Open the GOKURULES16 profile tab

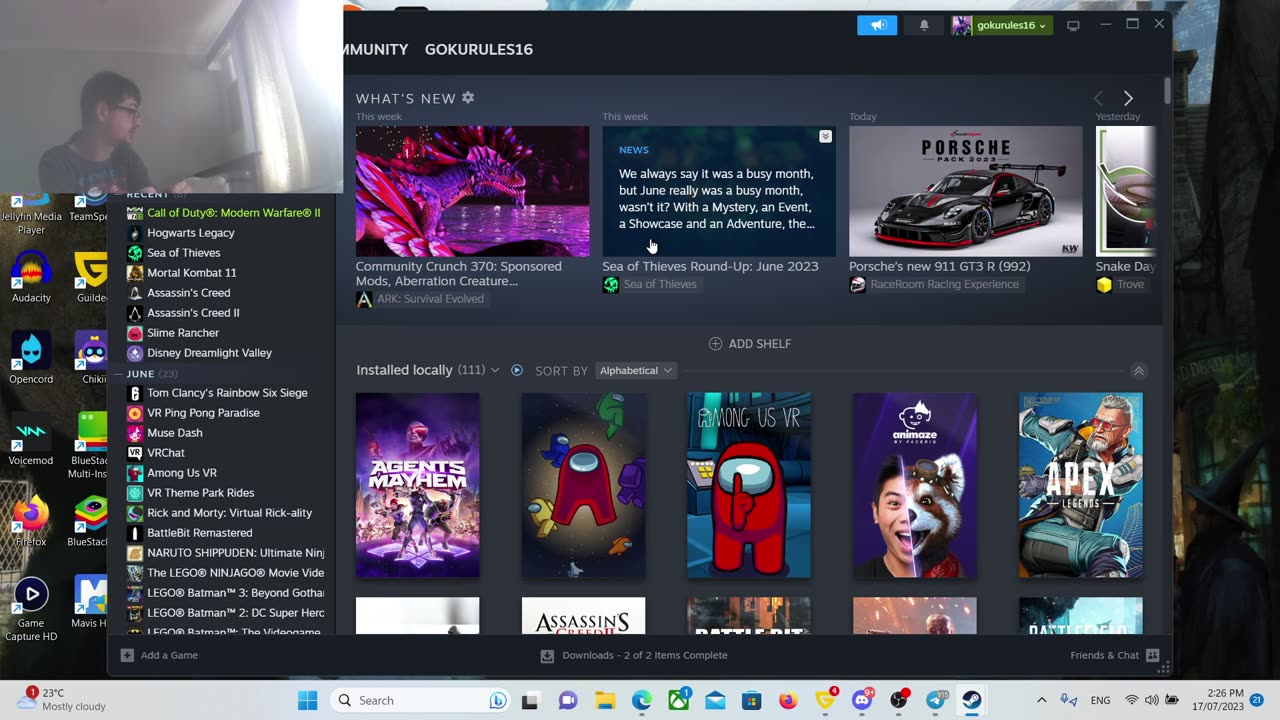click(478, 49)
